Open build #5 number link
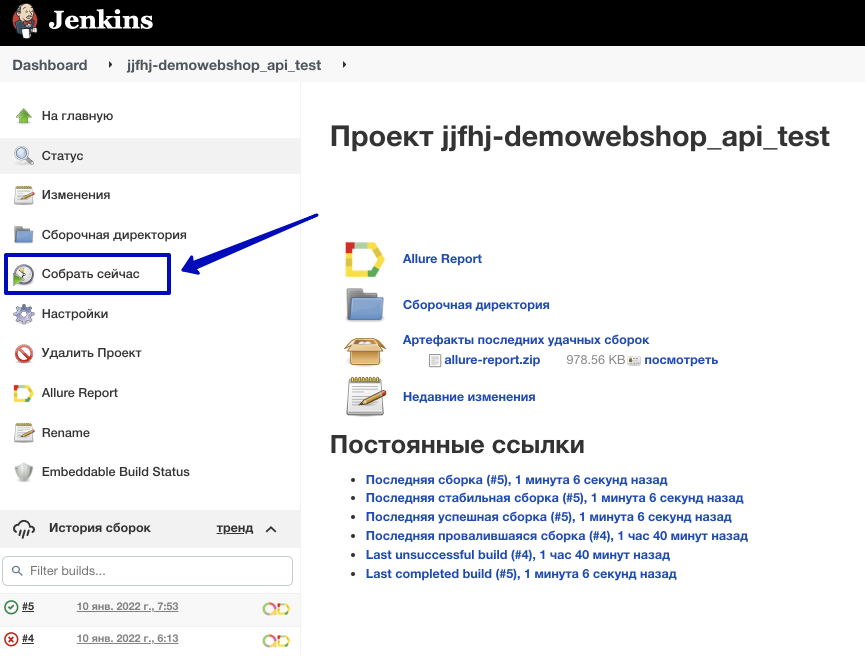 [28, 606]
